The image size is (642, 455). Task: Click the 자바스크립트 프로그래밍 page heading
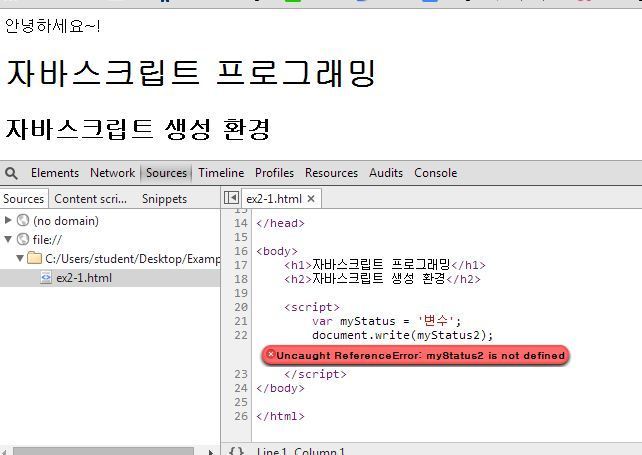click(191, 73)
